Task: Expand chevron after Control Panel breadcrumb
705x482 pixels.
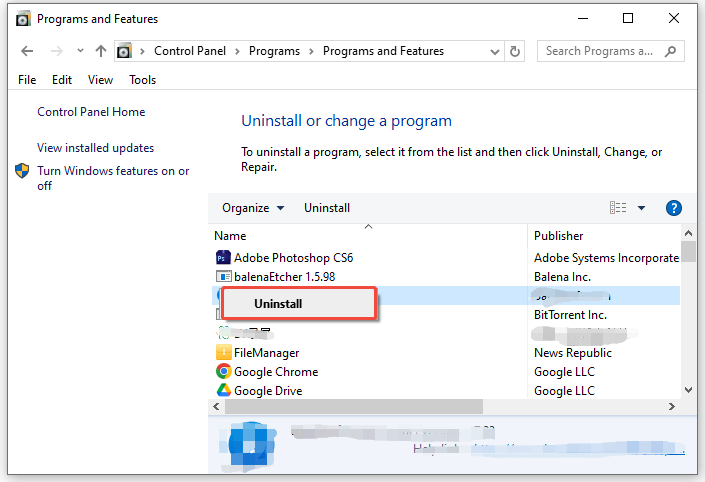Action: click(237, 51)
